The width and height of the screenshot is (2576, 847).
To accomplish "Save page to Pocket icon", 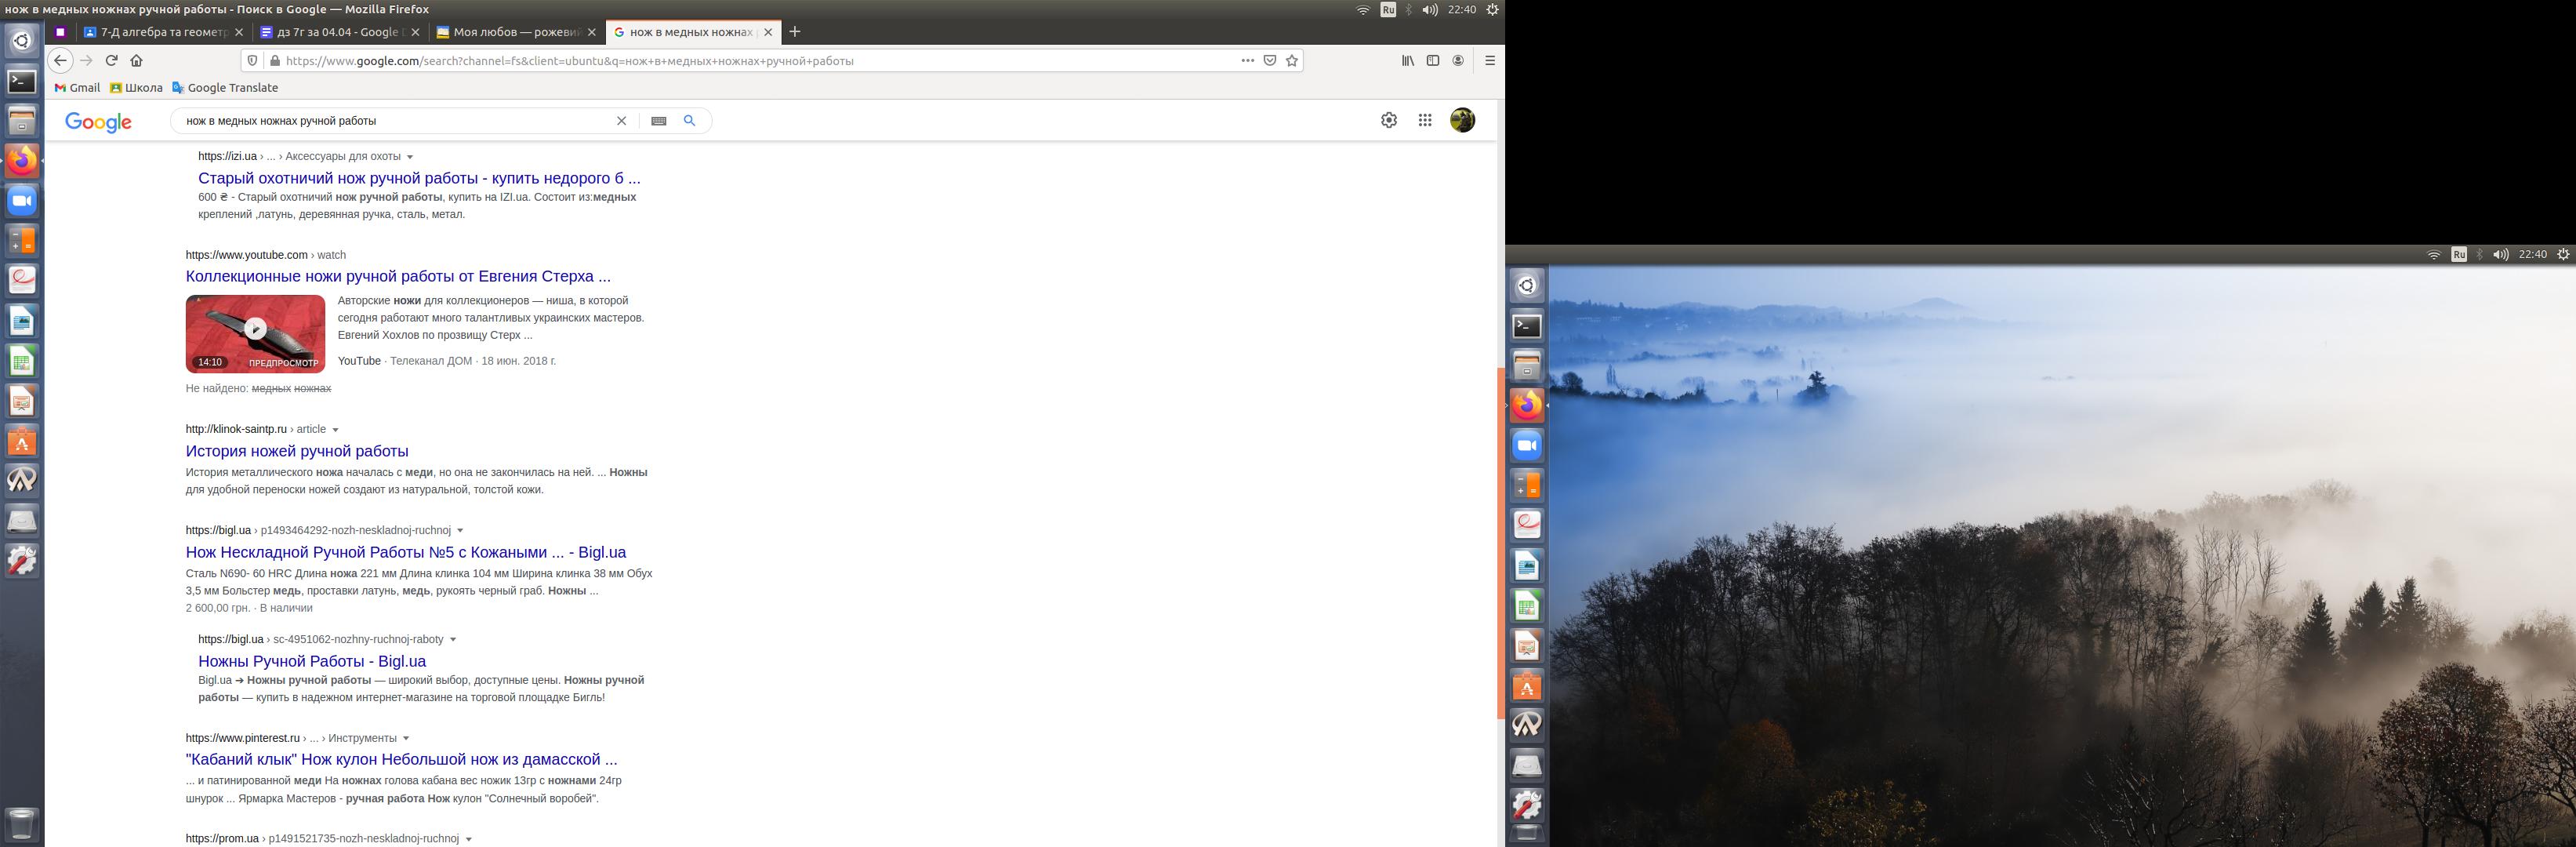I will click(1270, 60).
